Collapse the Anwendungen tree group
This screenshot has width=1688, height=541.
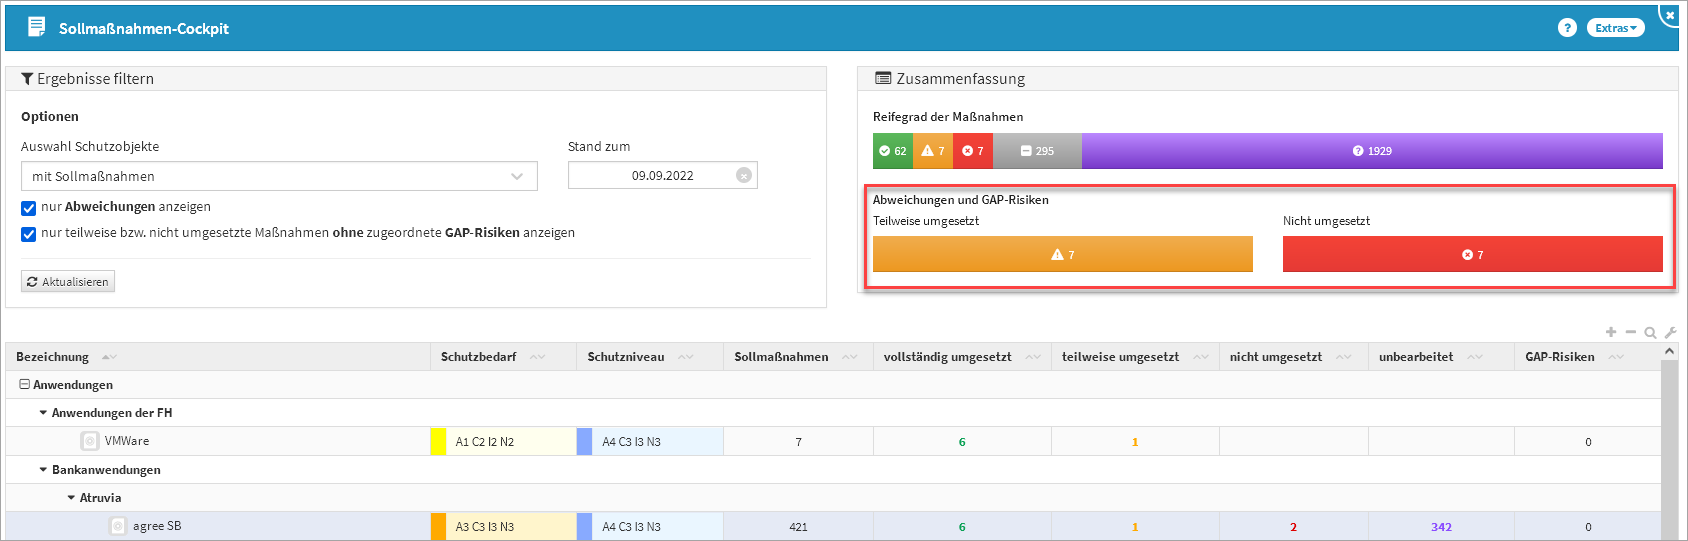pos(24,385)
